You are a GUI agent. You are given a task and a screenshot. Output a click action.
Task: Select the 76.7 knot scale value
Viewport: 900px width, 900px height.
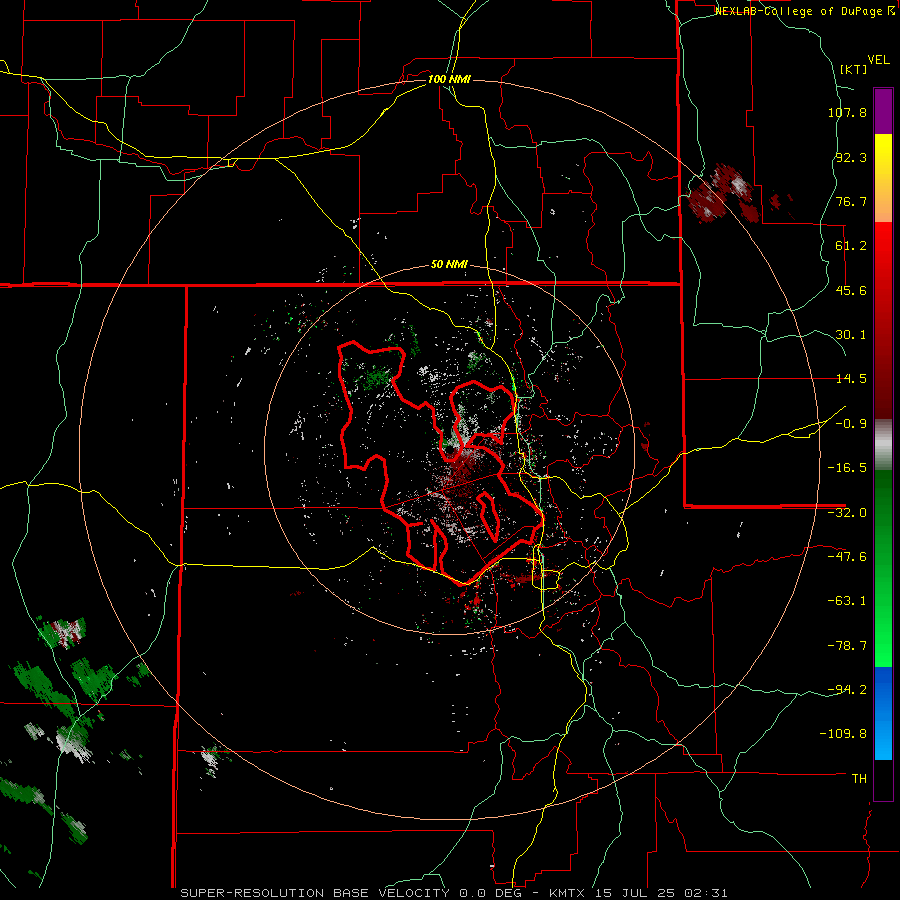[851, 201]
